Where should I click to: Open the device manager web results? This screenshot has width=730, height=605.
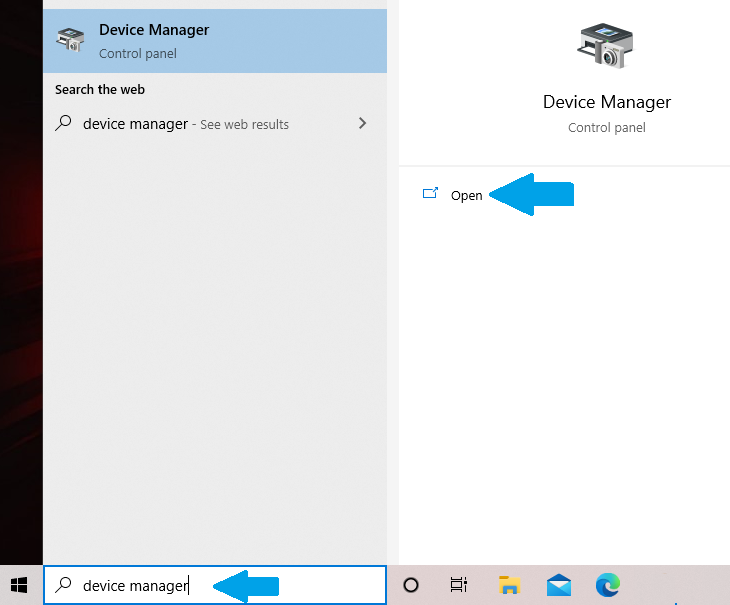[x=215, y=124]
